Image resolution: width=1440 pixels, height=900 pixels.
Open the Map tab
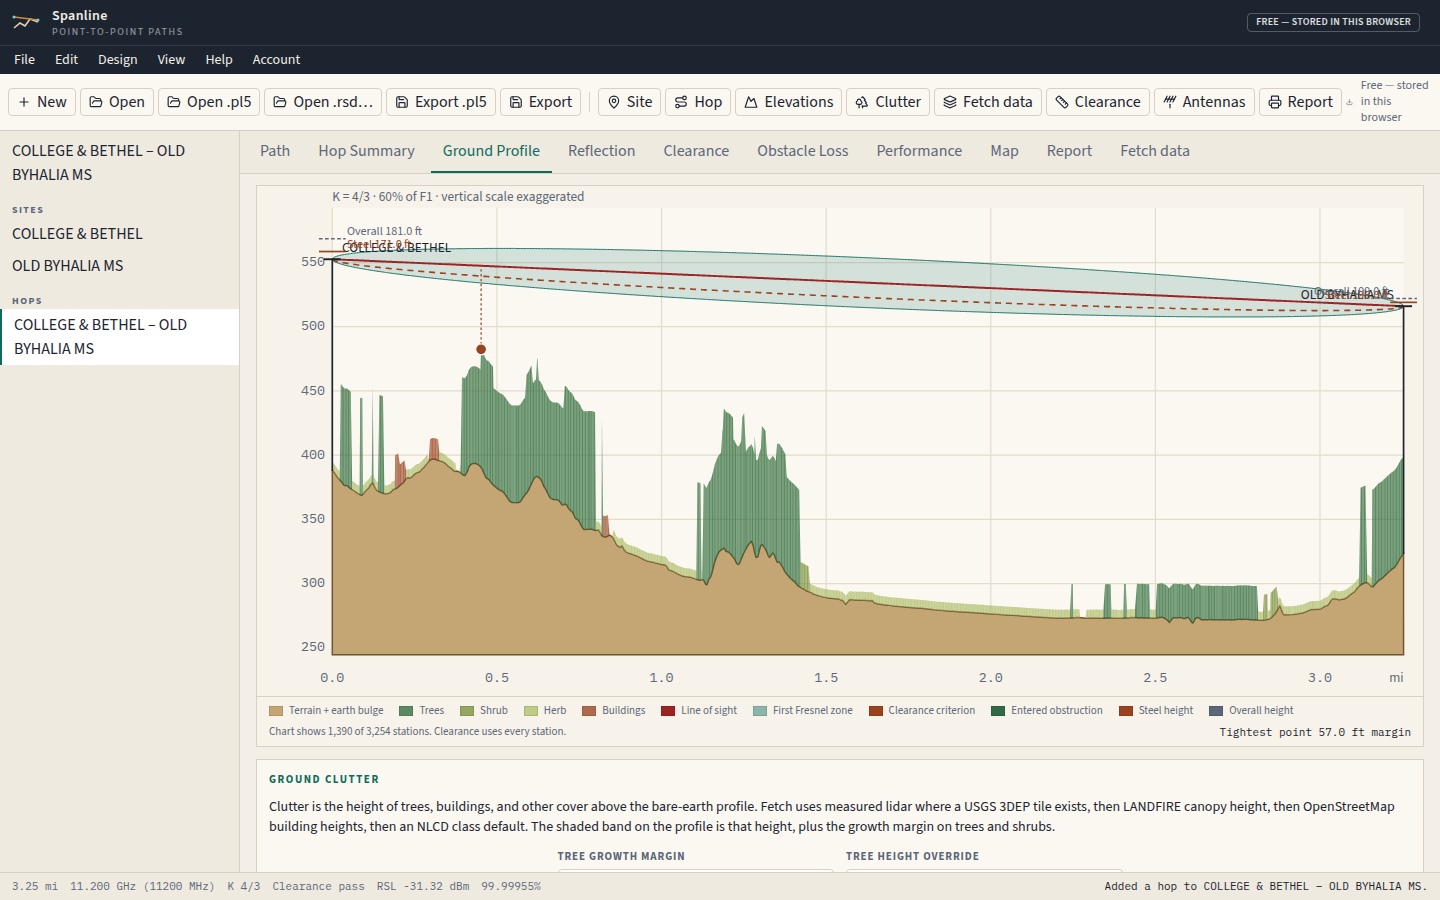(1005, 151)
